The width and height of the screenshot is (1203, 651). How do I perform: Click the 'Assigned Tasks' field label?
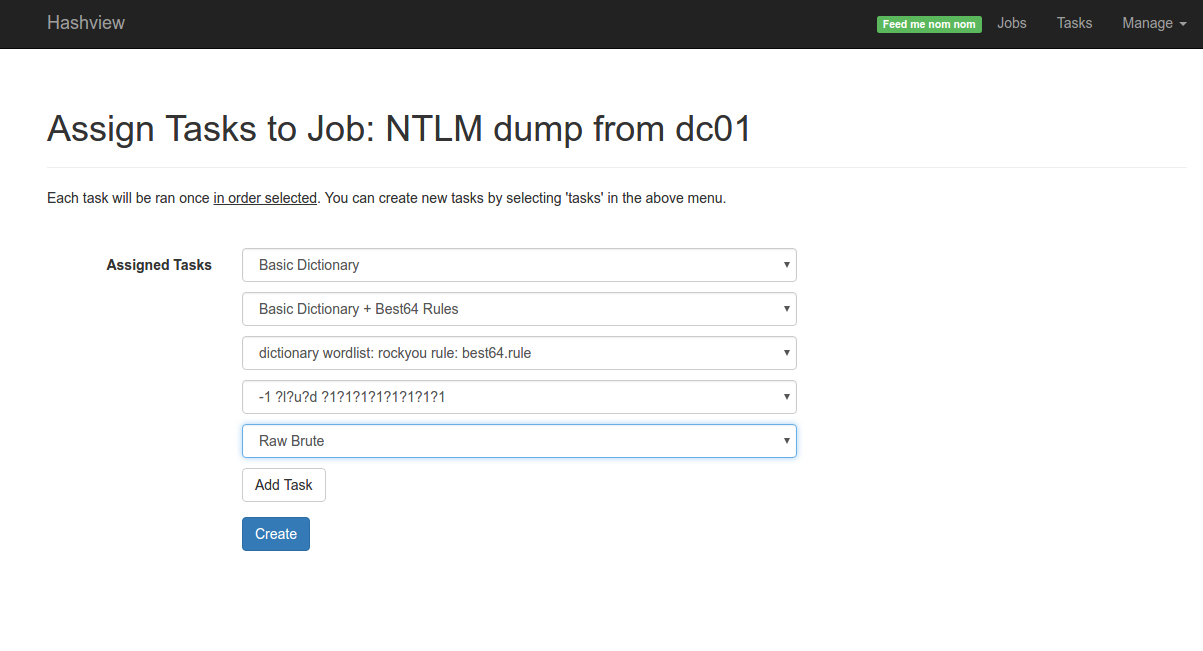pos(159,265)
